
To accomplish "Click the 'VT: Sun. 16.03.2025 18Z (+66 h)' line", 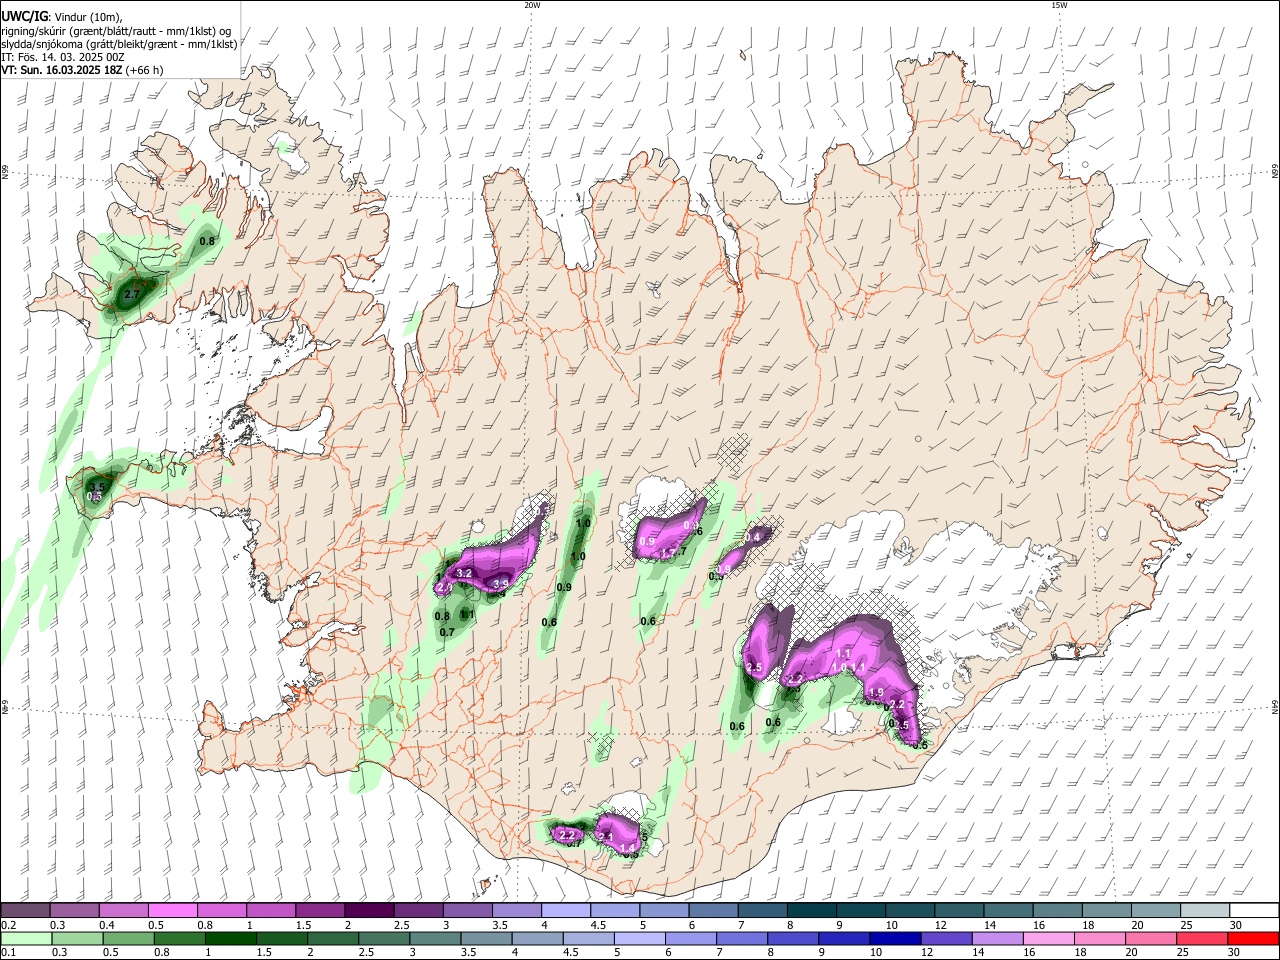I will pos(82,70).
